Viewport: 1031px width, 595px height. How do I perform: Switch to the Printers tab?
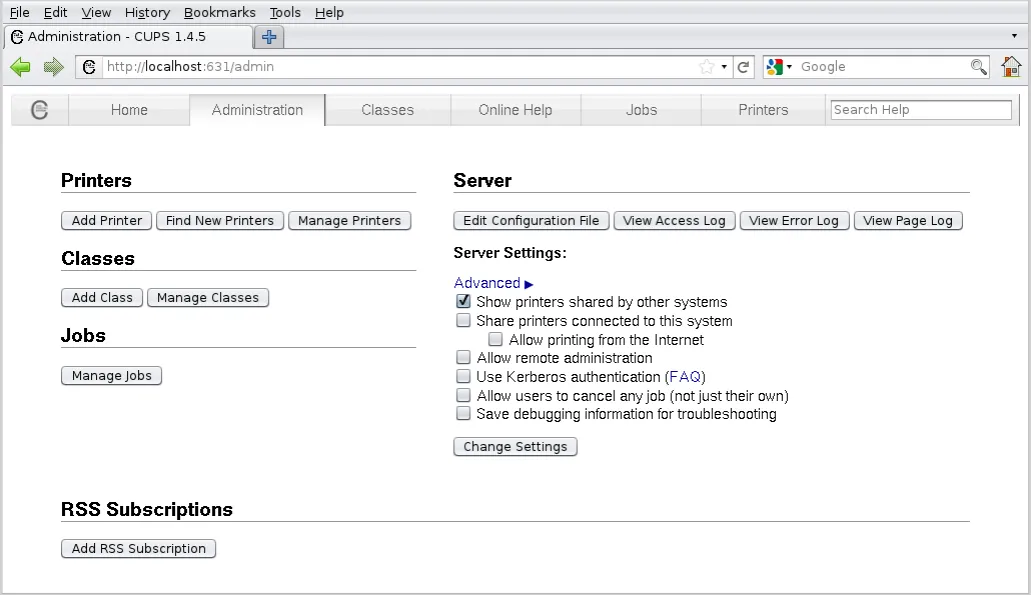[762, 110]
